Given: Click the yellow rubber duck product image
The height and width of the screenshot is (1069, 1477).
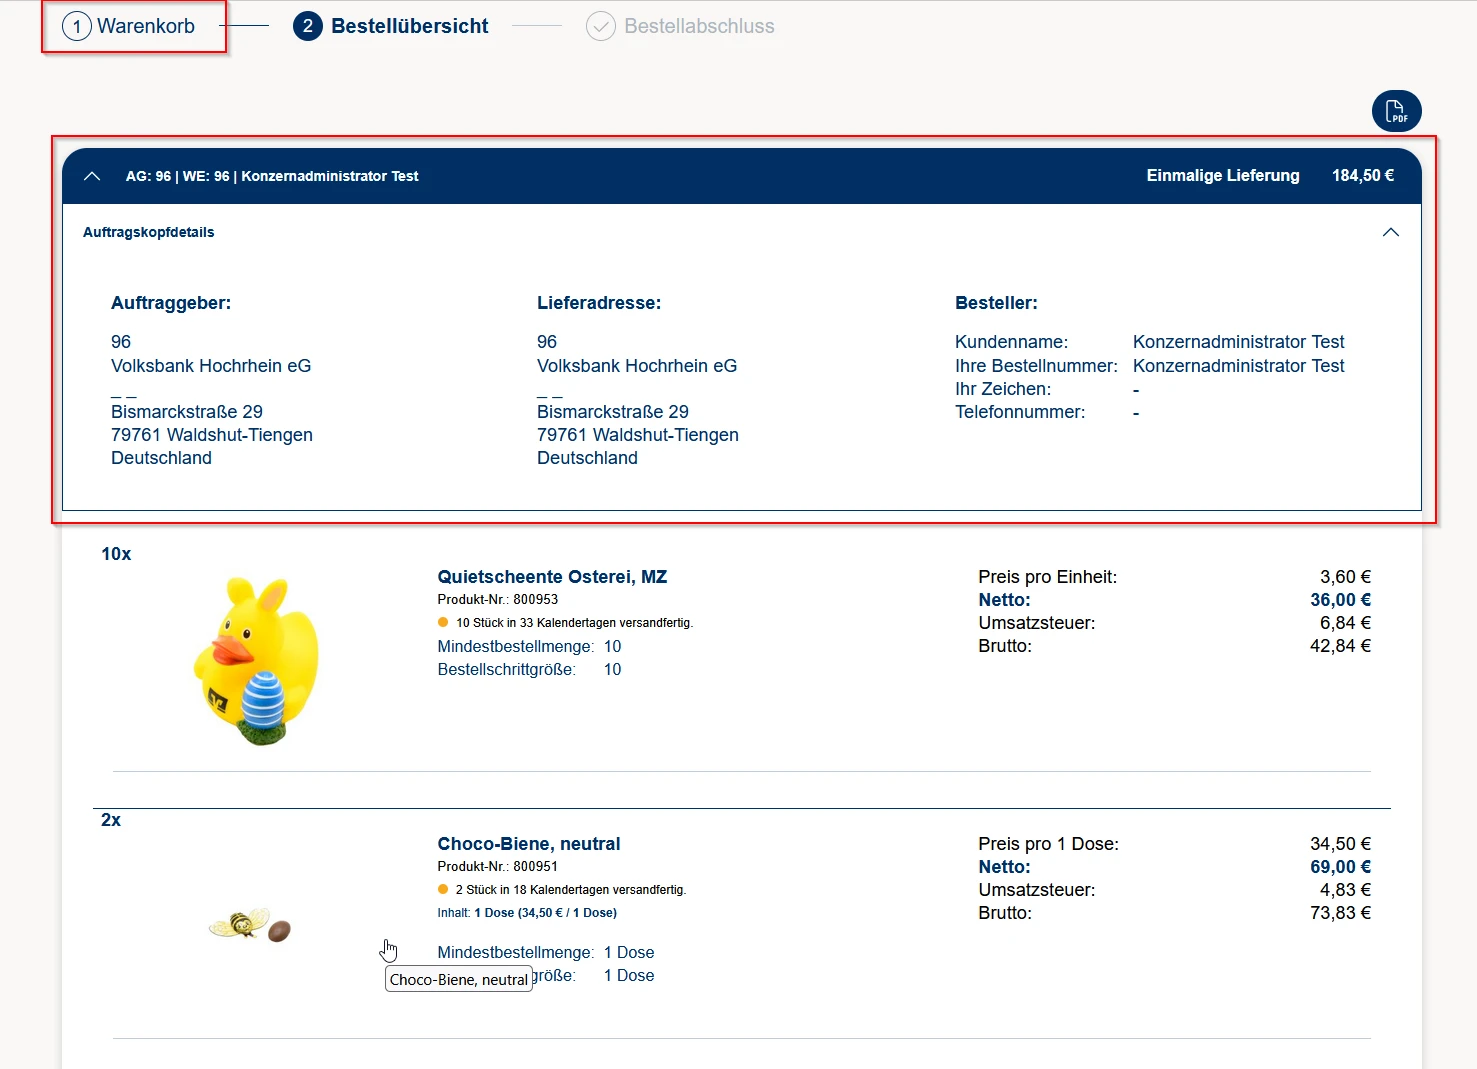Looking at the screenshot, I should [256, 661].
